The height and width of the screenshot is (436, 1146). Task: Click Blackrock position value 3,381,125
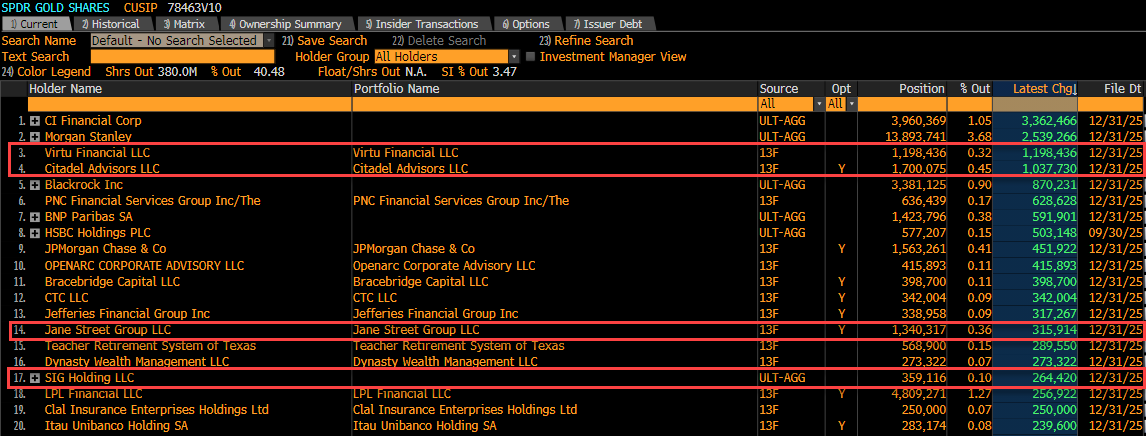[918, 185]
